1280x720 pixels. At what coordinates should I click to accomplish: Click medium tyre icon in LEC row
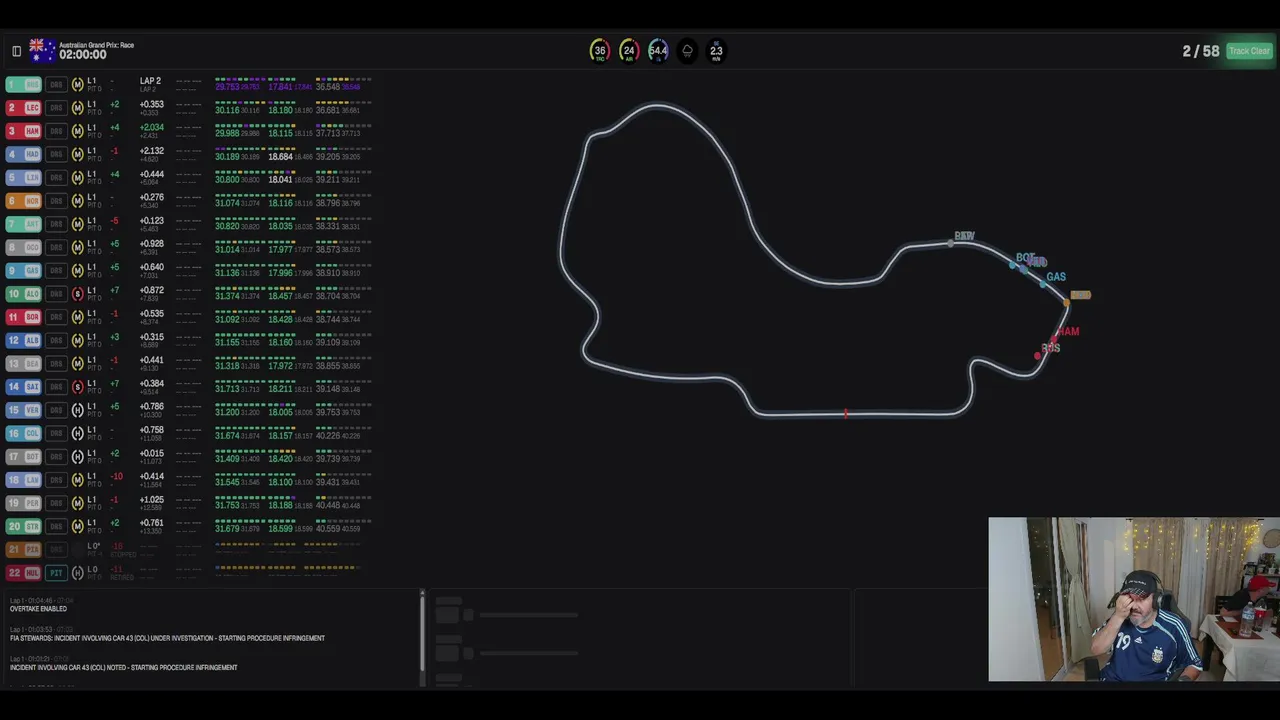point(78,108)
